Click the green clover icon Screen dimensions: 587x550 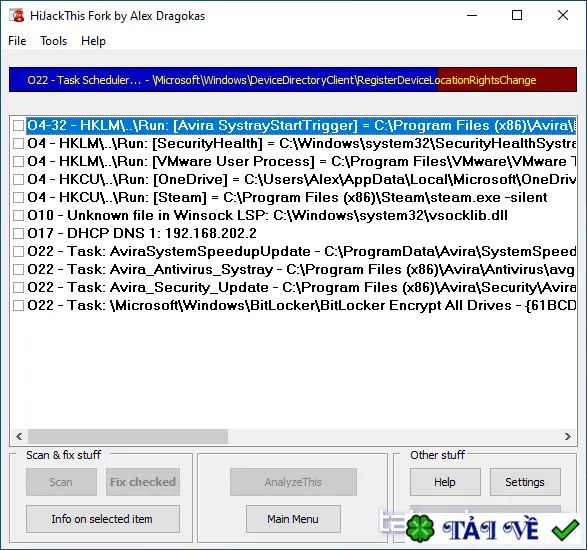420,528
